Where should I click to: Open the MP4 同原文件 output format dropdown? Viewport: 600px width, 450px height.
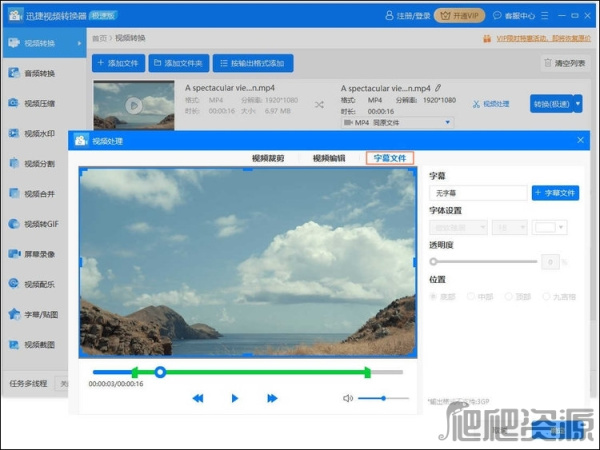(397, 122)
